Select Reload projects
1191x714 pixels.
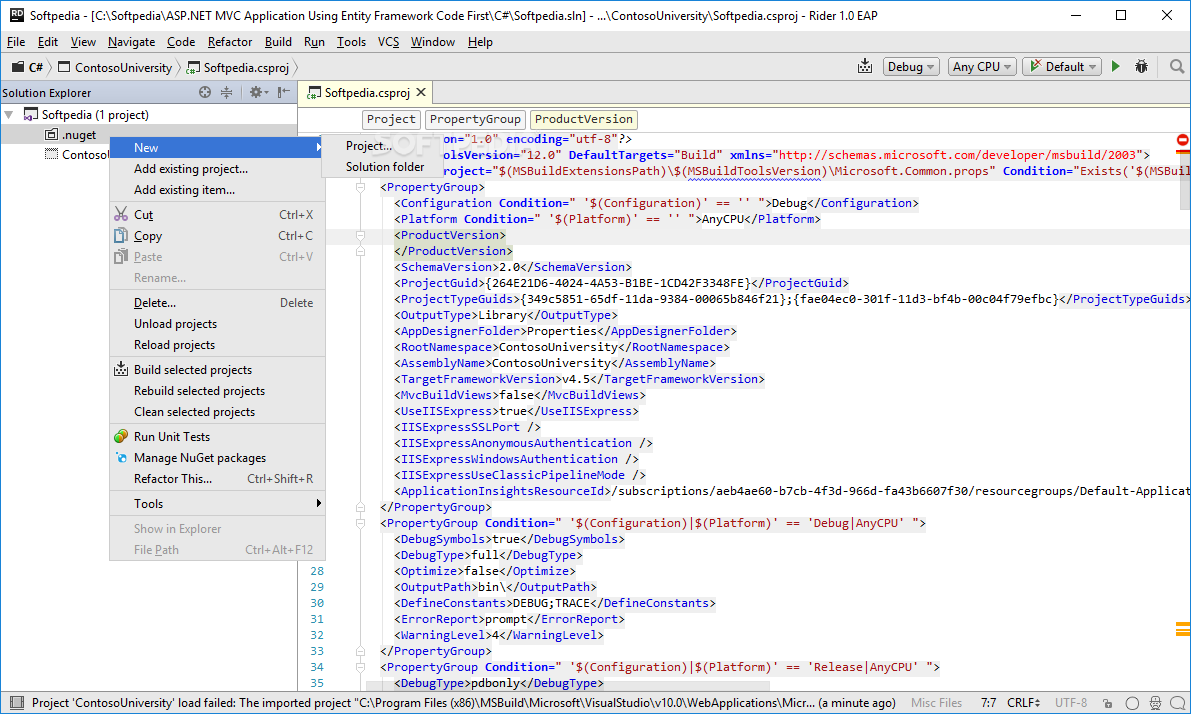click(217, 345)
